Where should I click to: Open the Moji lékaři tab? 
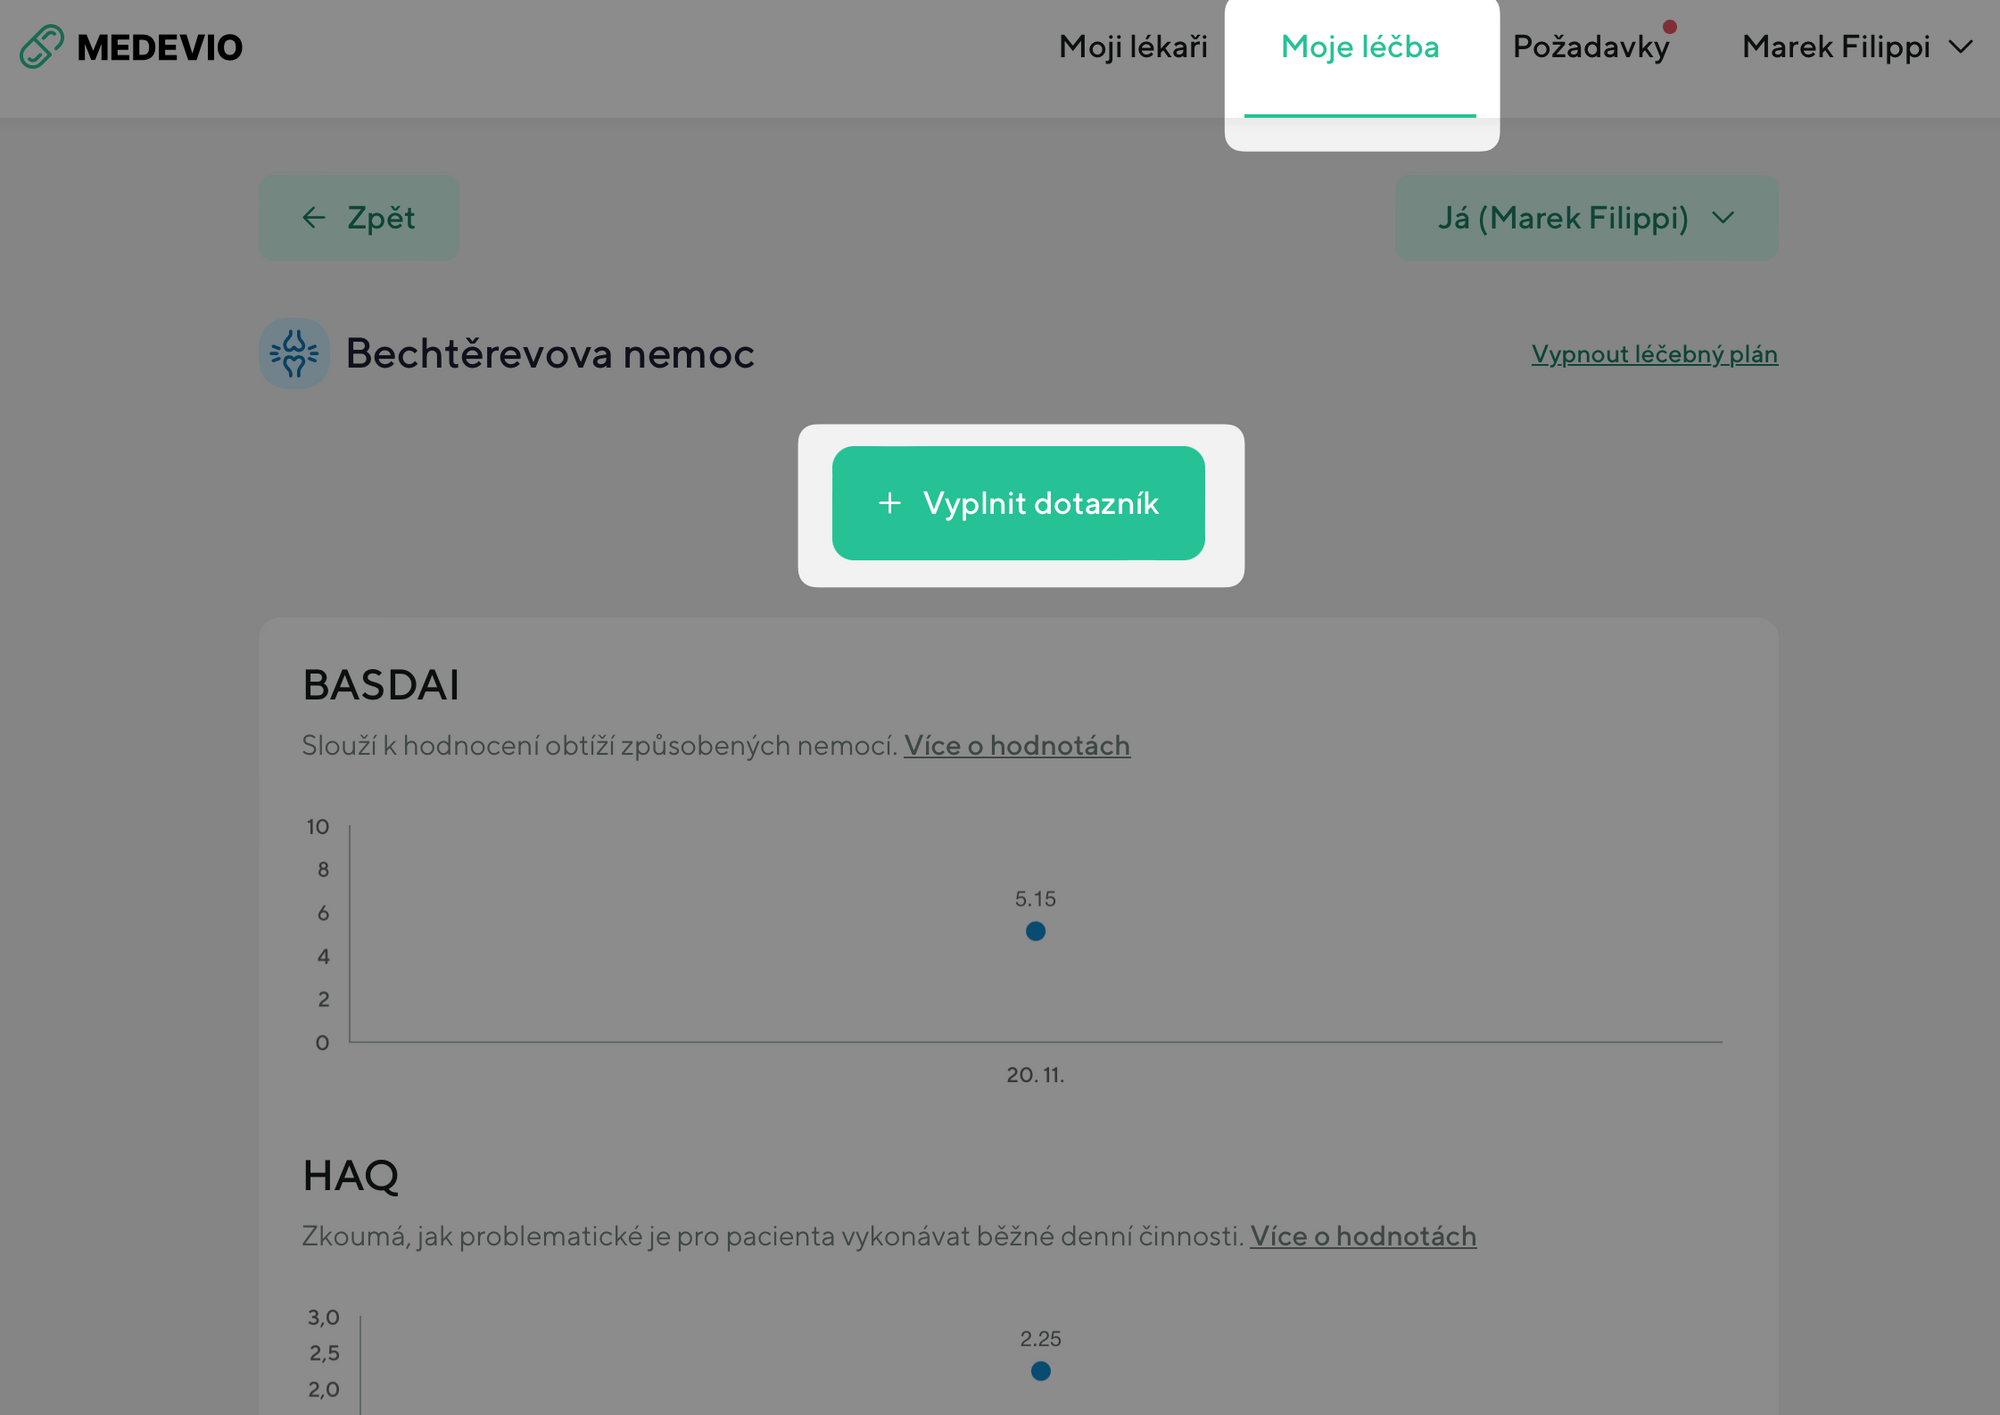(x=1133, y=47)
